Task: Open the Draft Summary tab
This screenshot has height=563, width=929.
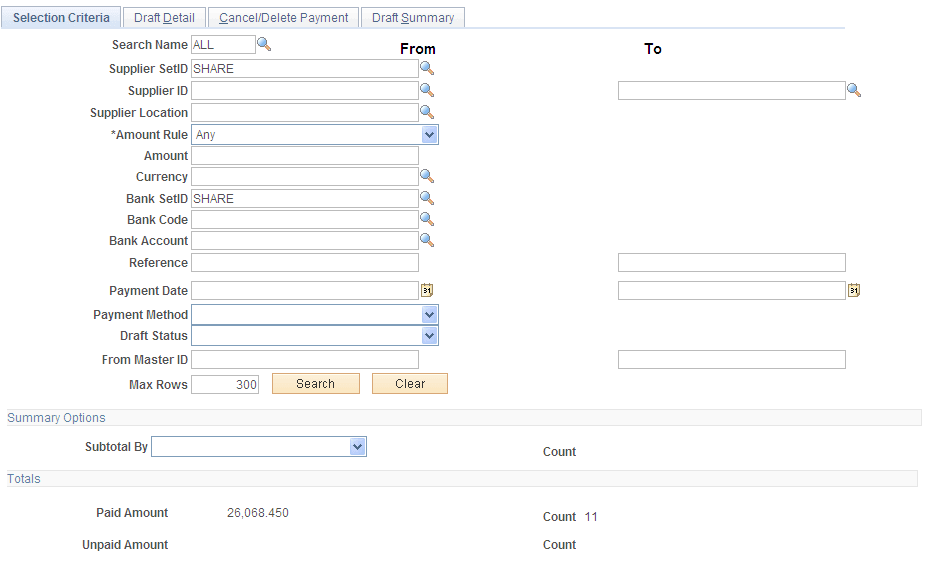Action: (413, 18)
